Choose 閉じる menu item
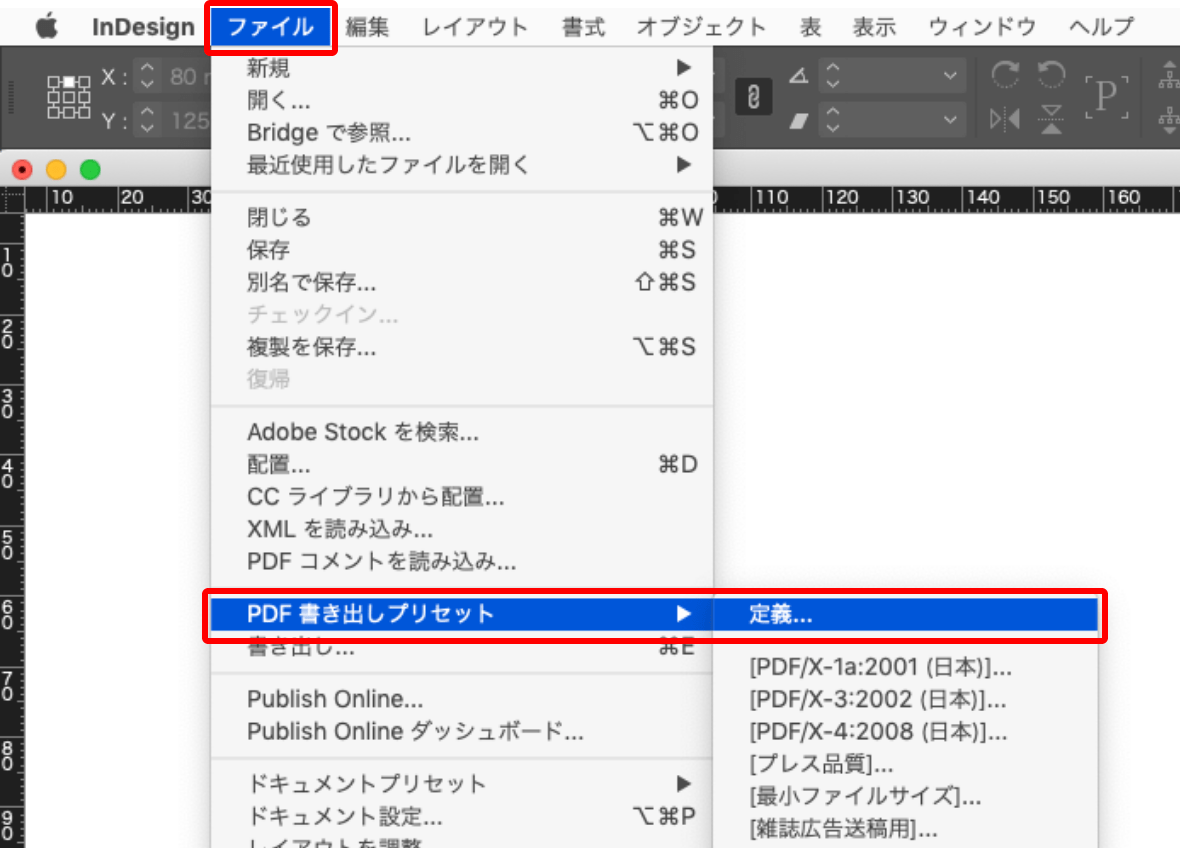 462,217
